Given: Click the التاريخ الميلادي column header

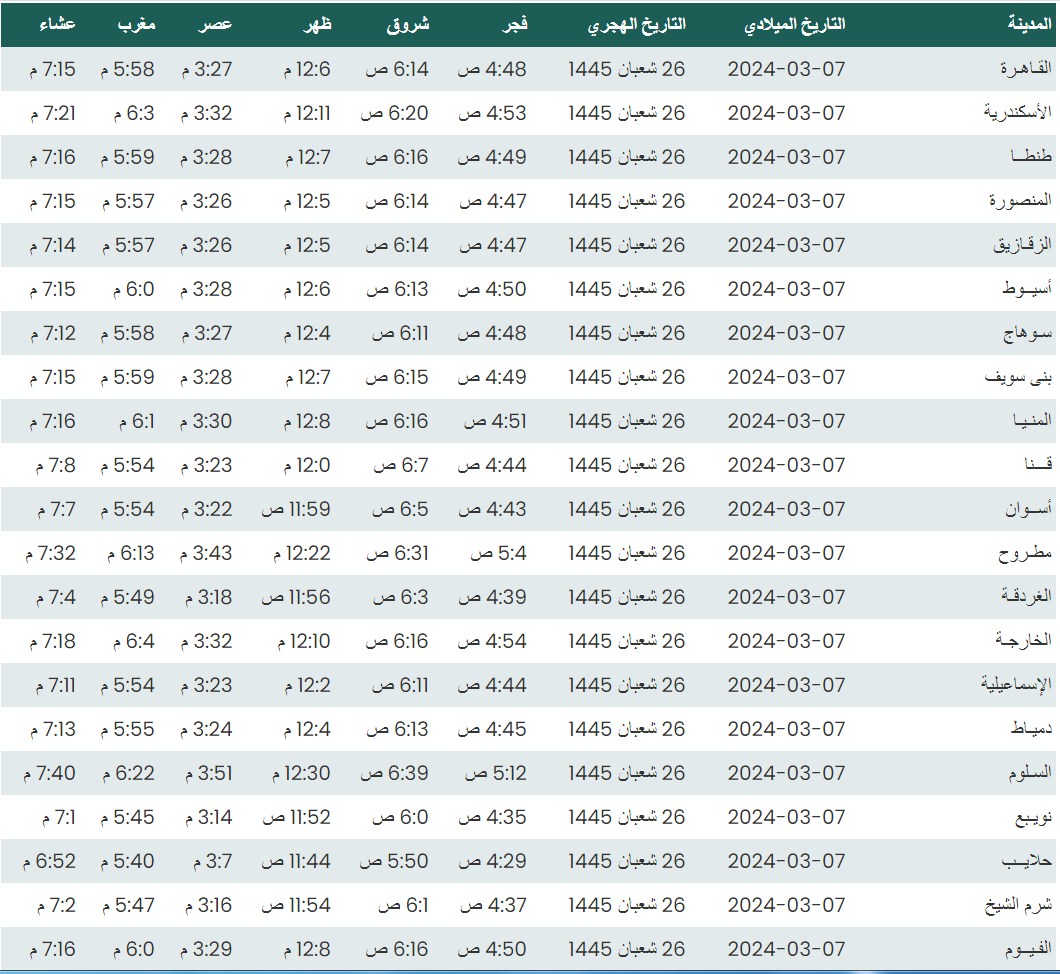Looking at the screenshot, I should click(x=795, y=25).
